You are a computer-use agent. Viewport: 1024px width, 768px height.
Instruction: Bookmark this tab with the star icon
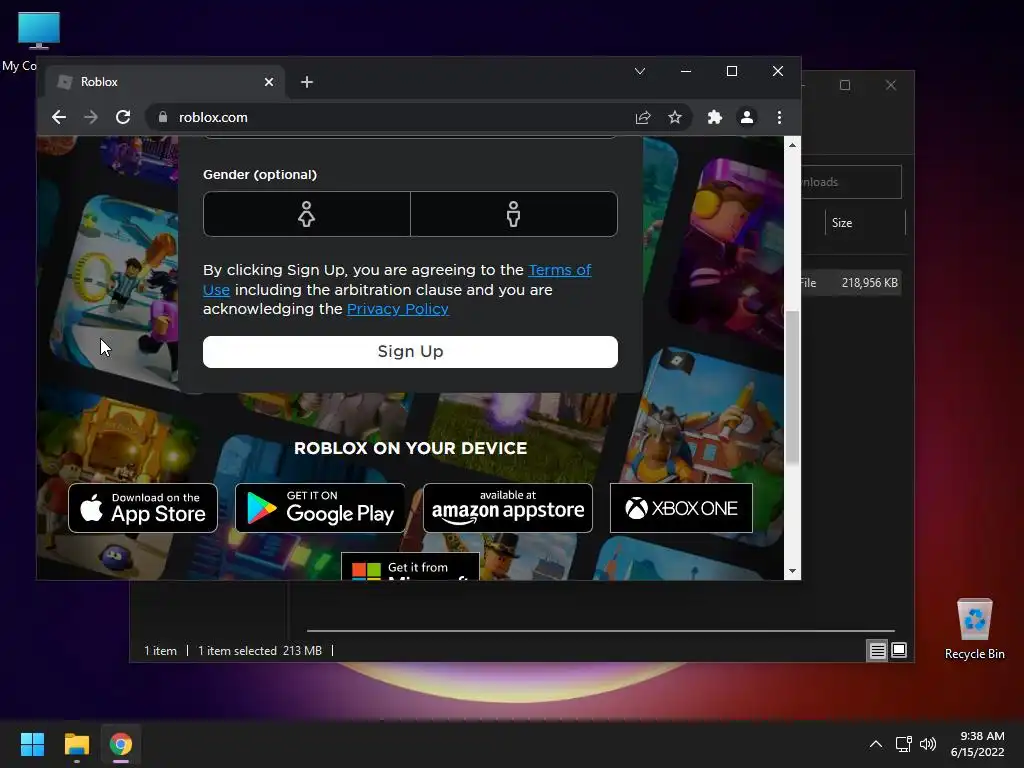(x=675, y=118)
